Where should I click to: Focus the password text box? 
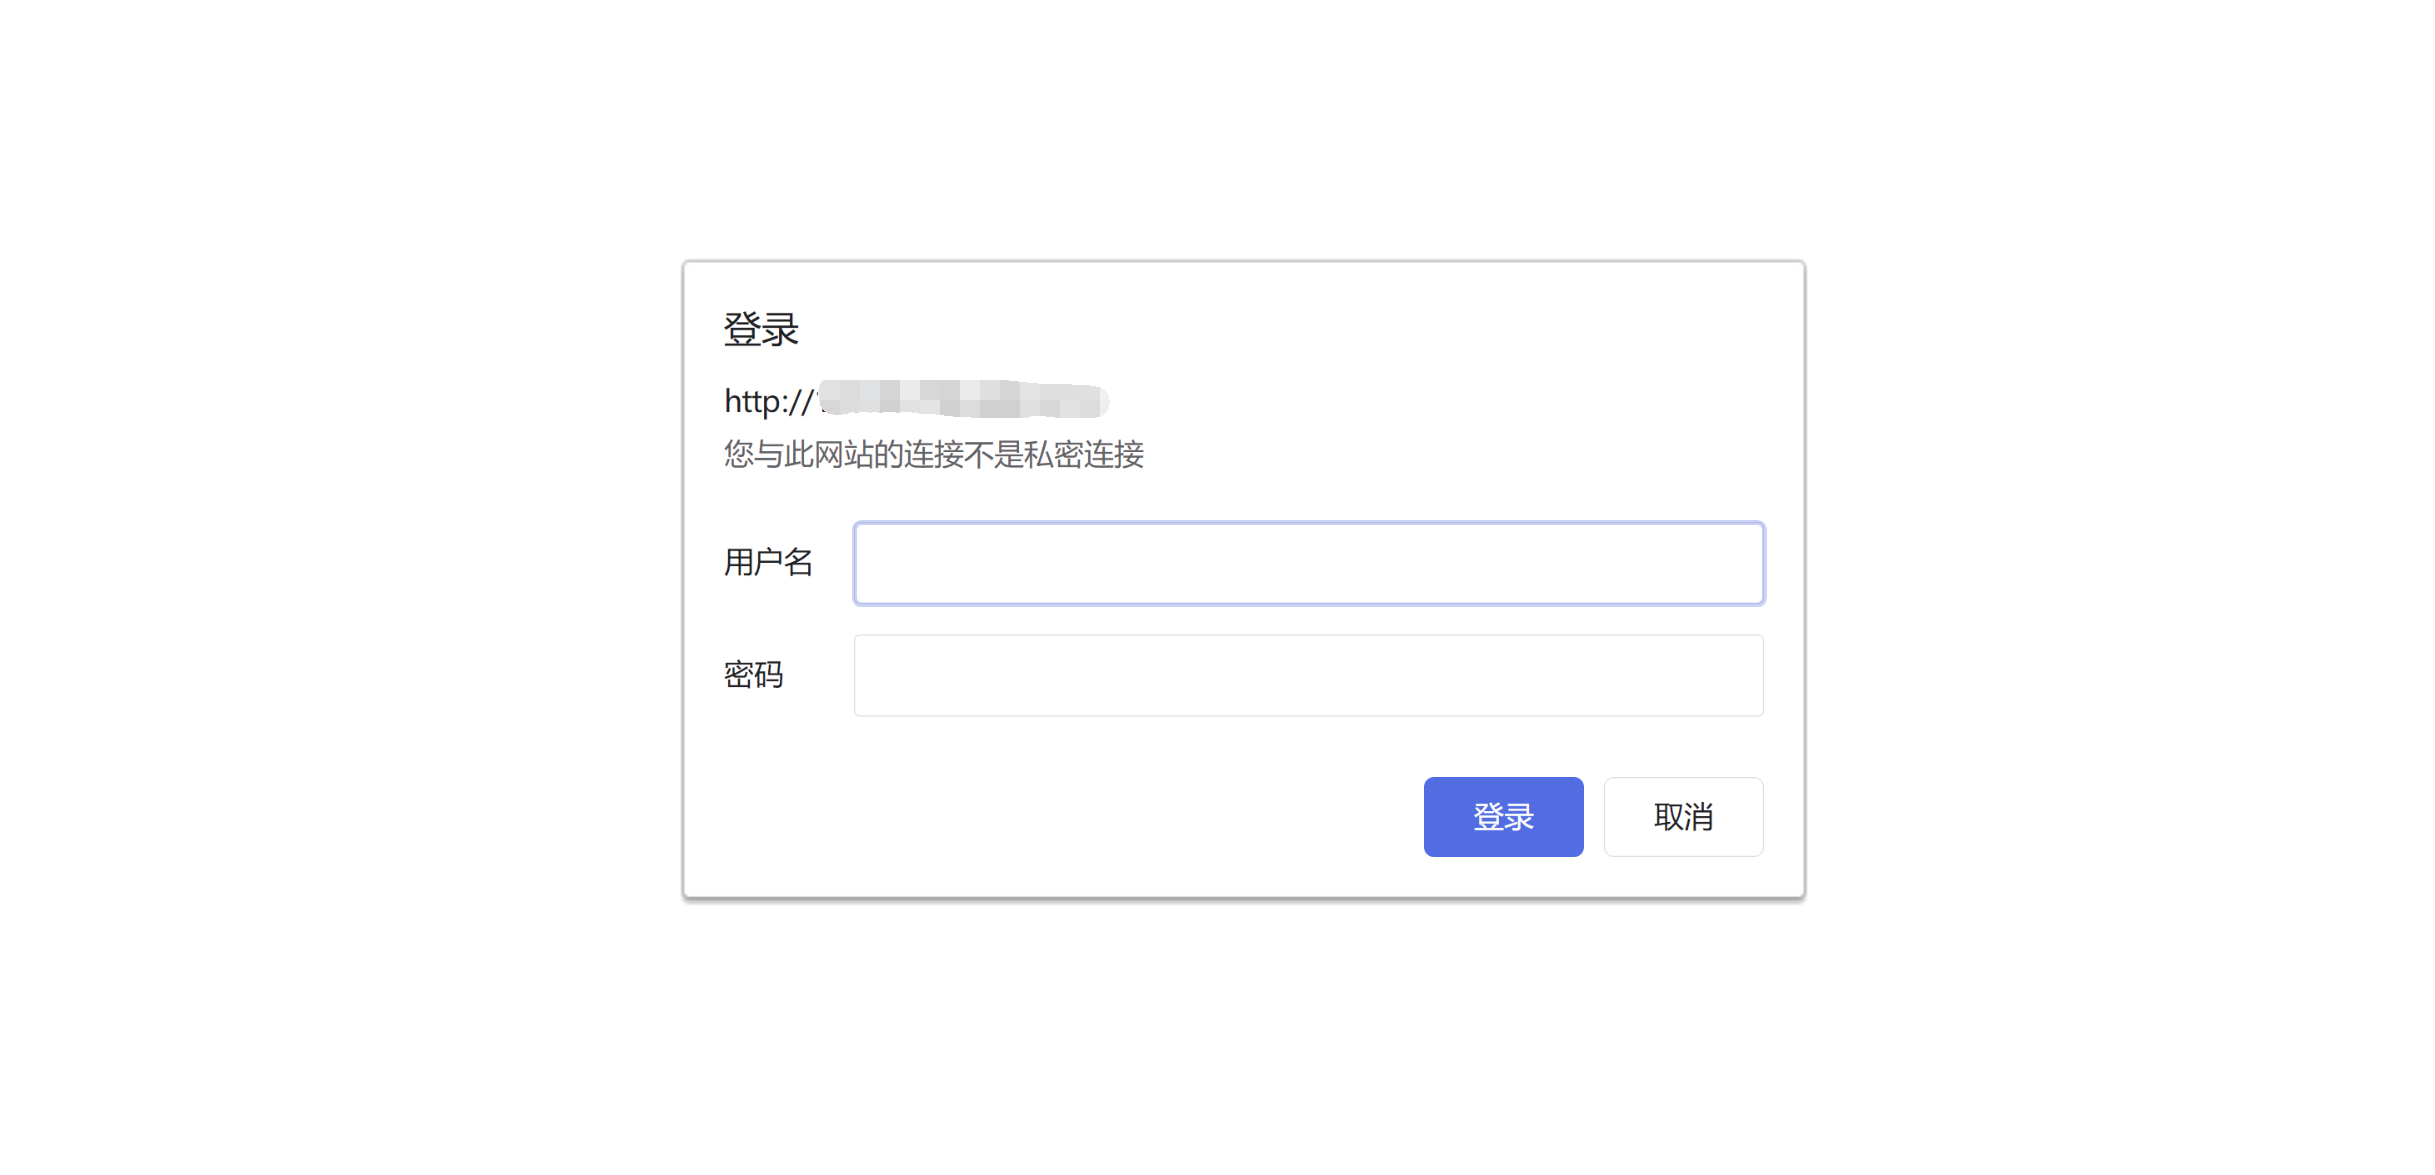click(x=1308, y=675)
